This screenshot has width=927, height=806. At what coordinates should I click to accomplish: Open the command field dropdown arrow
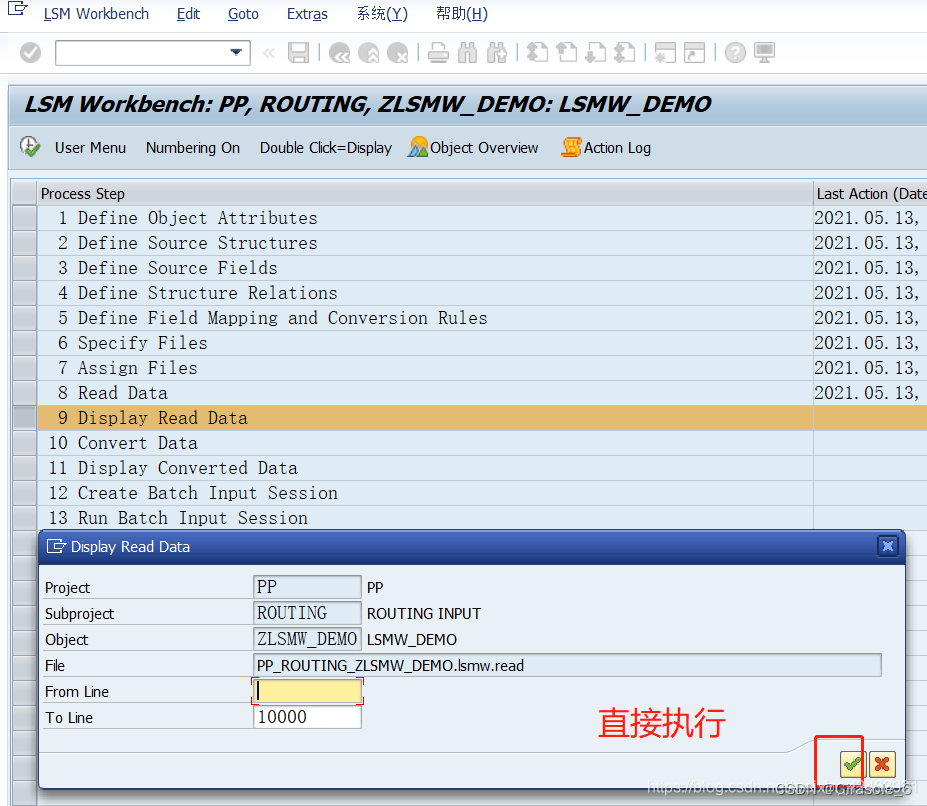(x=237, y=53)
